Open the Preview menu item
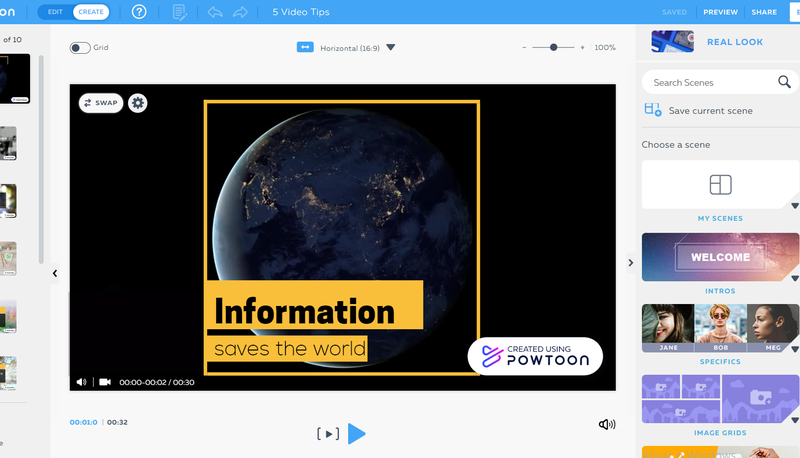800x458 pixels. [x=720, y=12]
